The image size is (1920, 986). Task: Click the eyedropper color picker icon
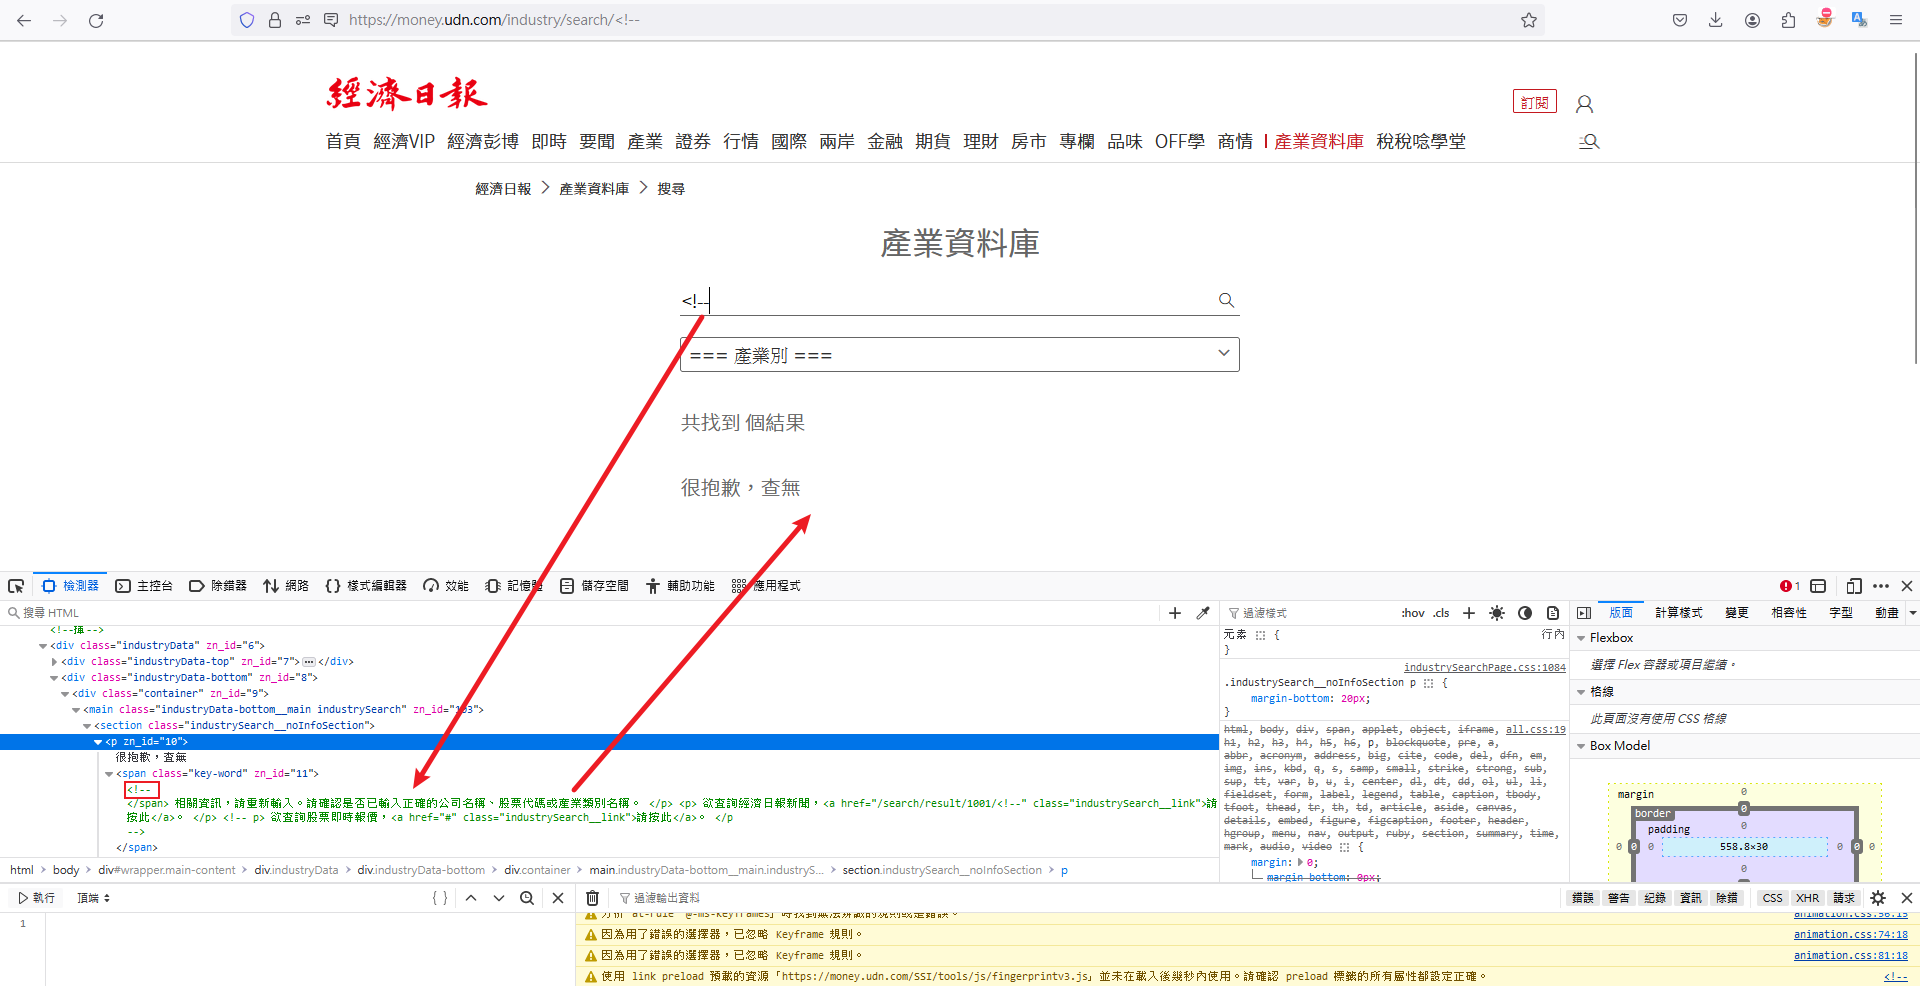coord(1203,613)
